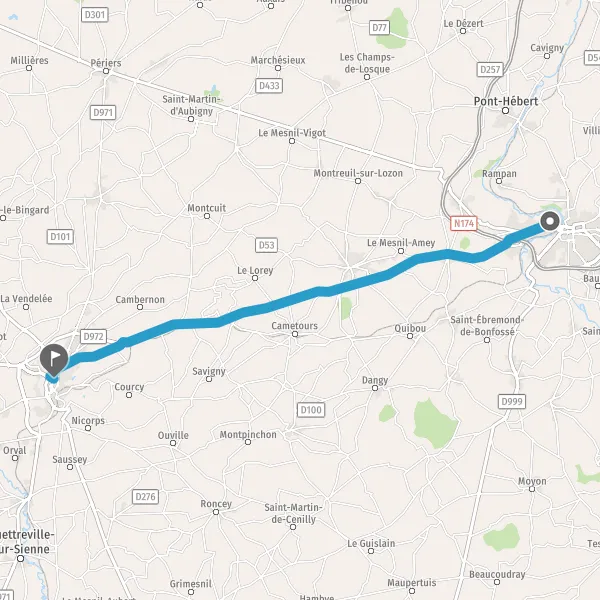This screenshot has height=600, width=600.
Task: Click the Saint-Martin-d'Aubigny label
Action: [x=191, y=105]
